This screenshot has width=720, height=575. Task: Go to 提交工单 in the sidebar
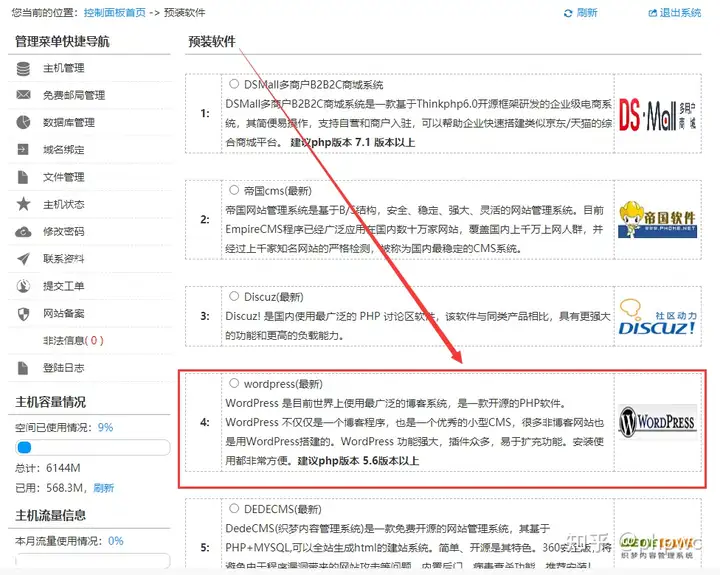64,286
